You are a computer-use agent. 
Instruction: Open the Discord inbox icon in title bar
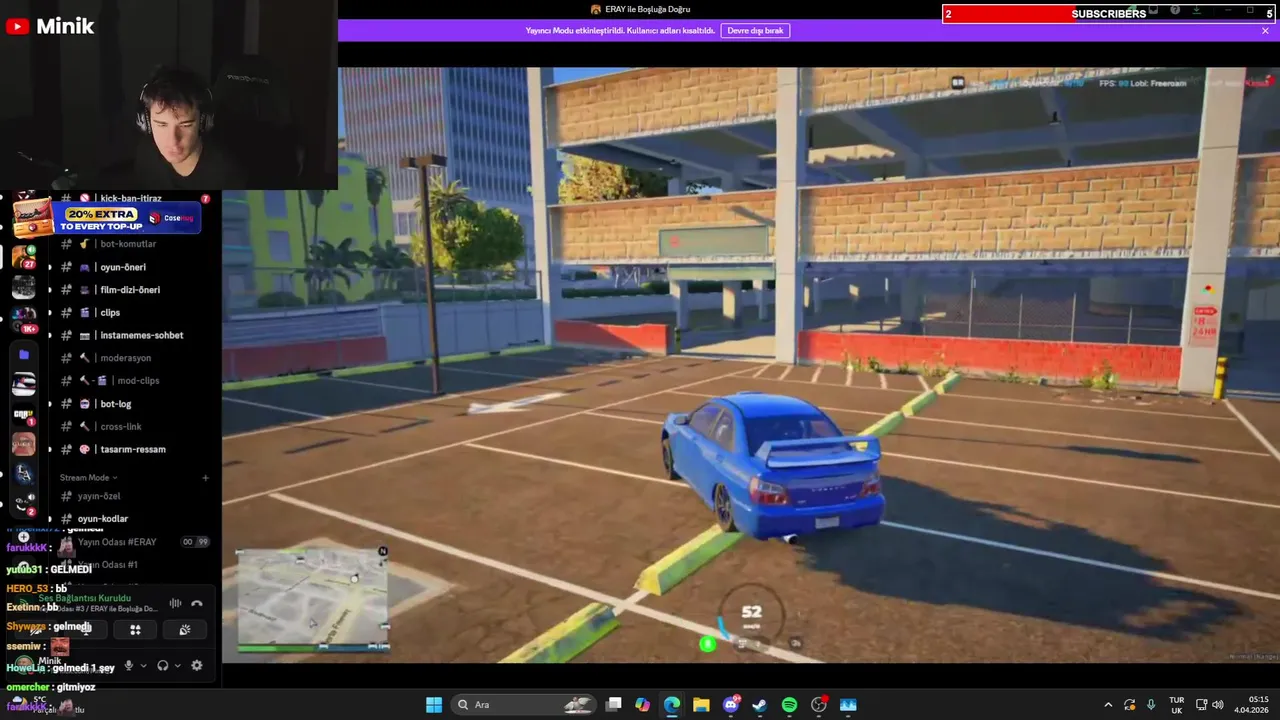click(x=1153, y=10)
